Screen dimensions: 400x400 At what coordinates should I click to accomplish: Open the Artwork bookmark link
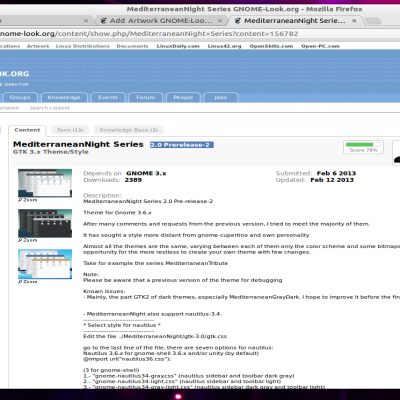click(x=38, y=46)
